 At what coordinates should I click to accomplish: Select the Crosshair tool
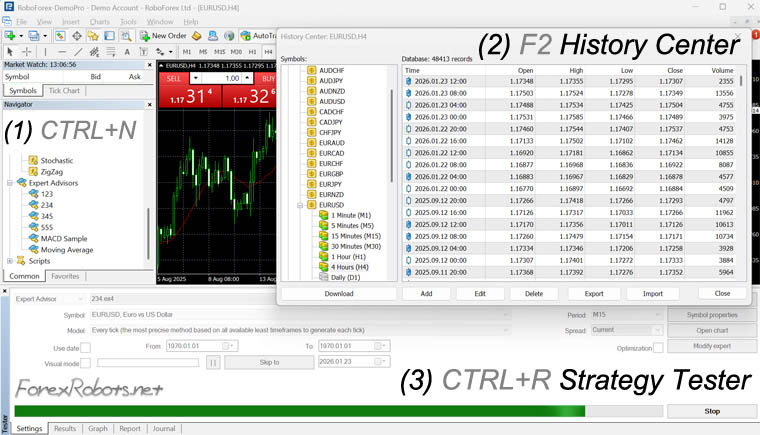[x=27, y=51]
